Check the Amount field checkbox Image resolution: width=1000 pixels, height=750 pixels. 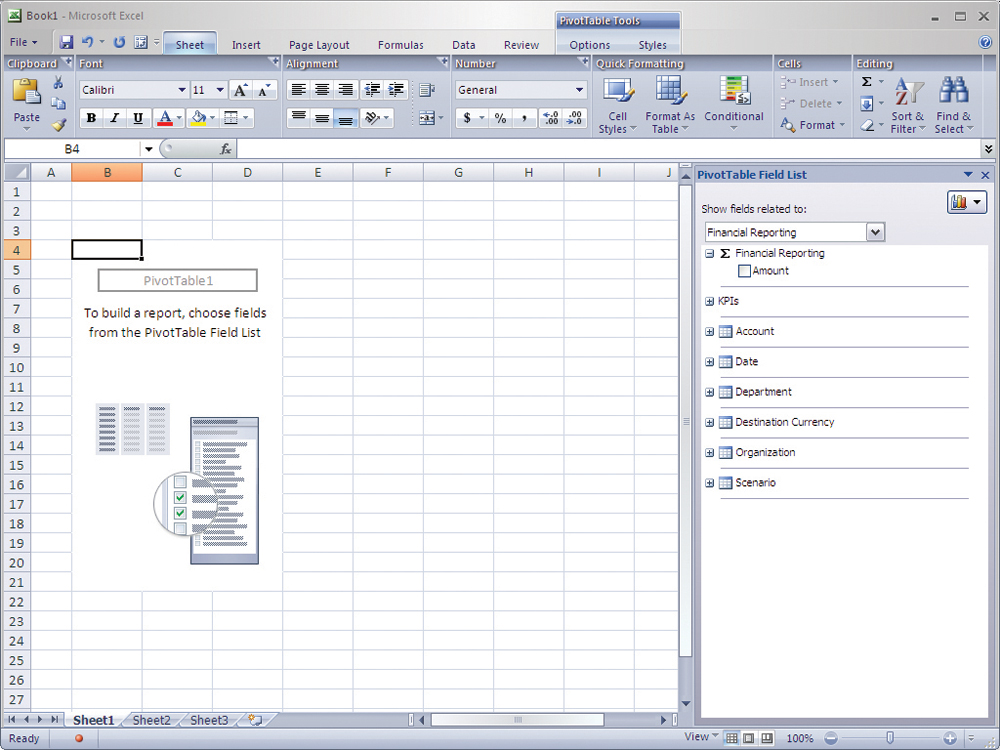744,271
